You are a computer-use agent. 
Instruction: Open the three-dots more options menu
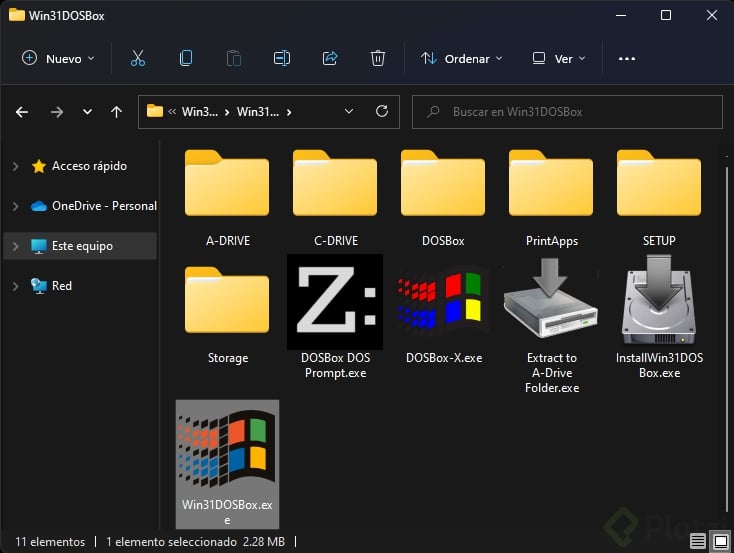click(x=627, y=59)
